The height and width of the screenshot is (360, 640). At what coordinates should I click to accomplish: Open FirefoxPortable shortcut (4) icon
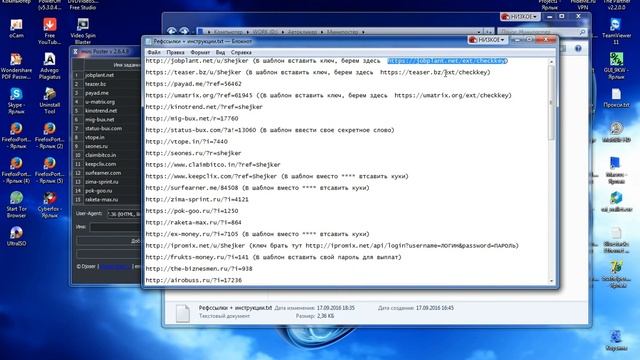tap(16, 170)
